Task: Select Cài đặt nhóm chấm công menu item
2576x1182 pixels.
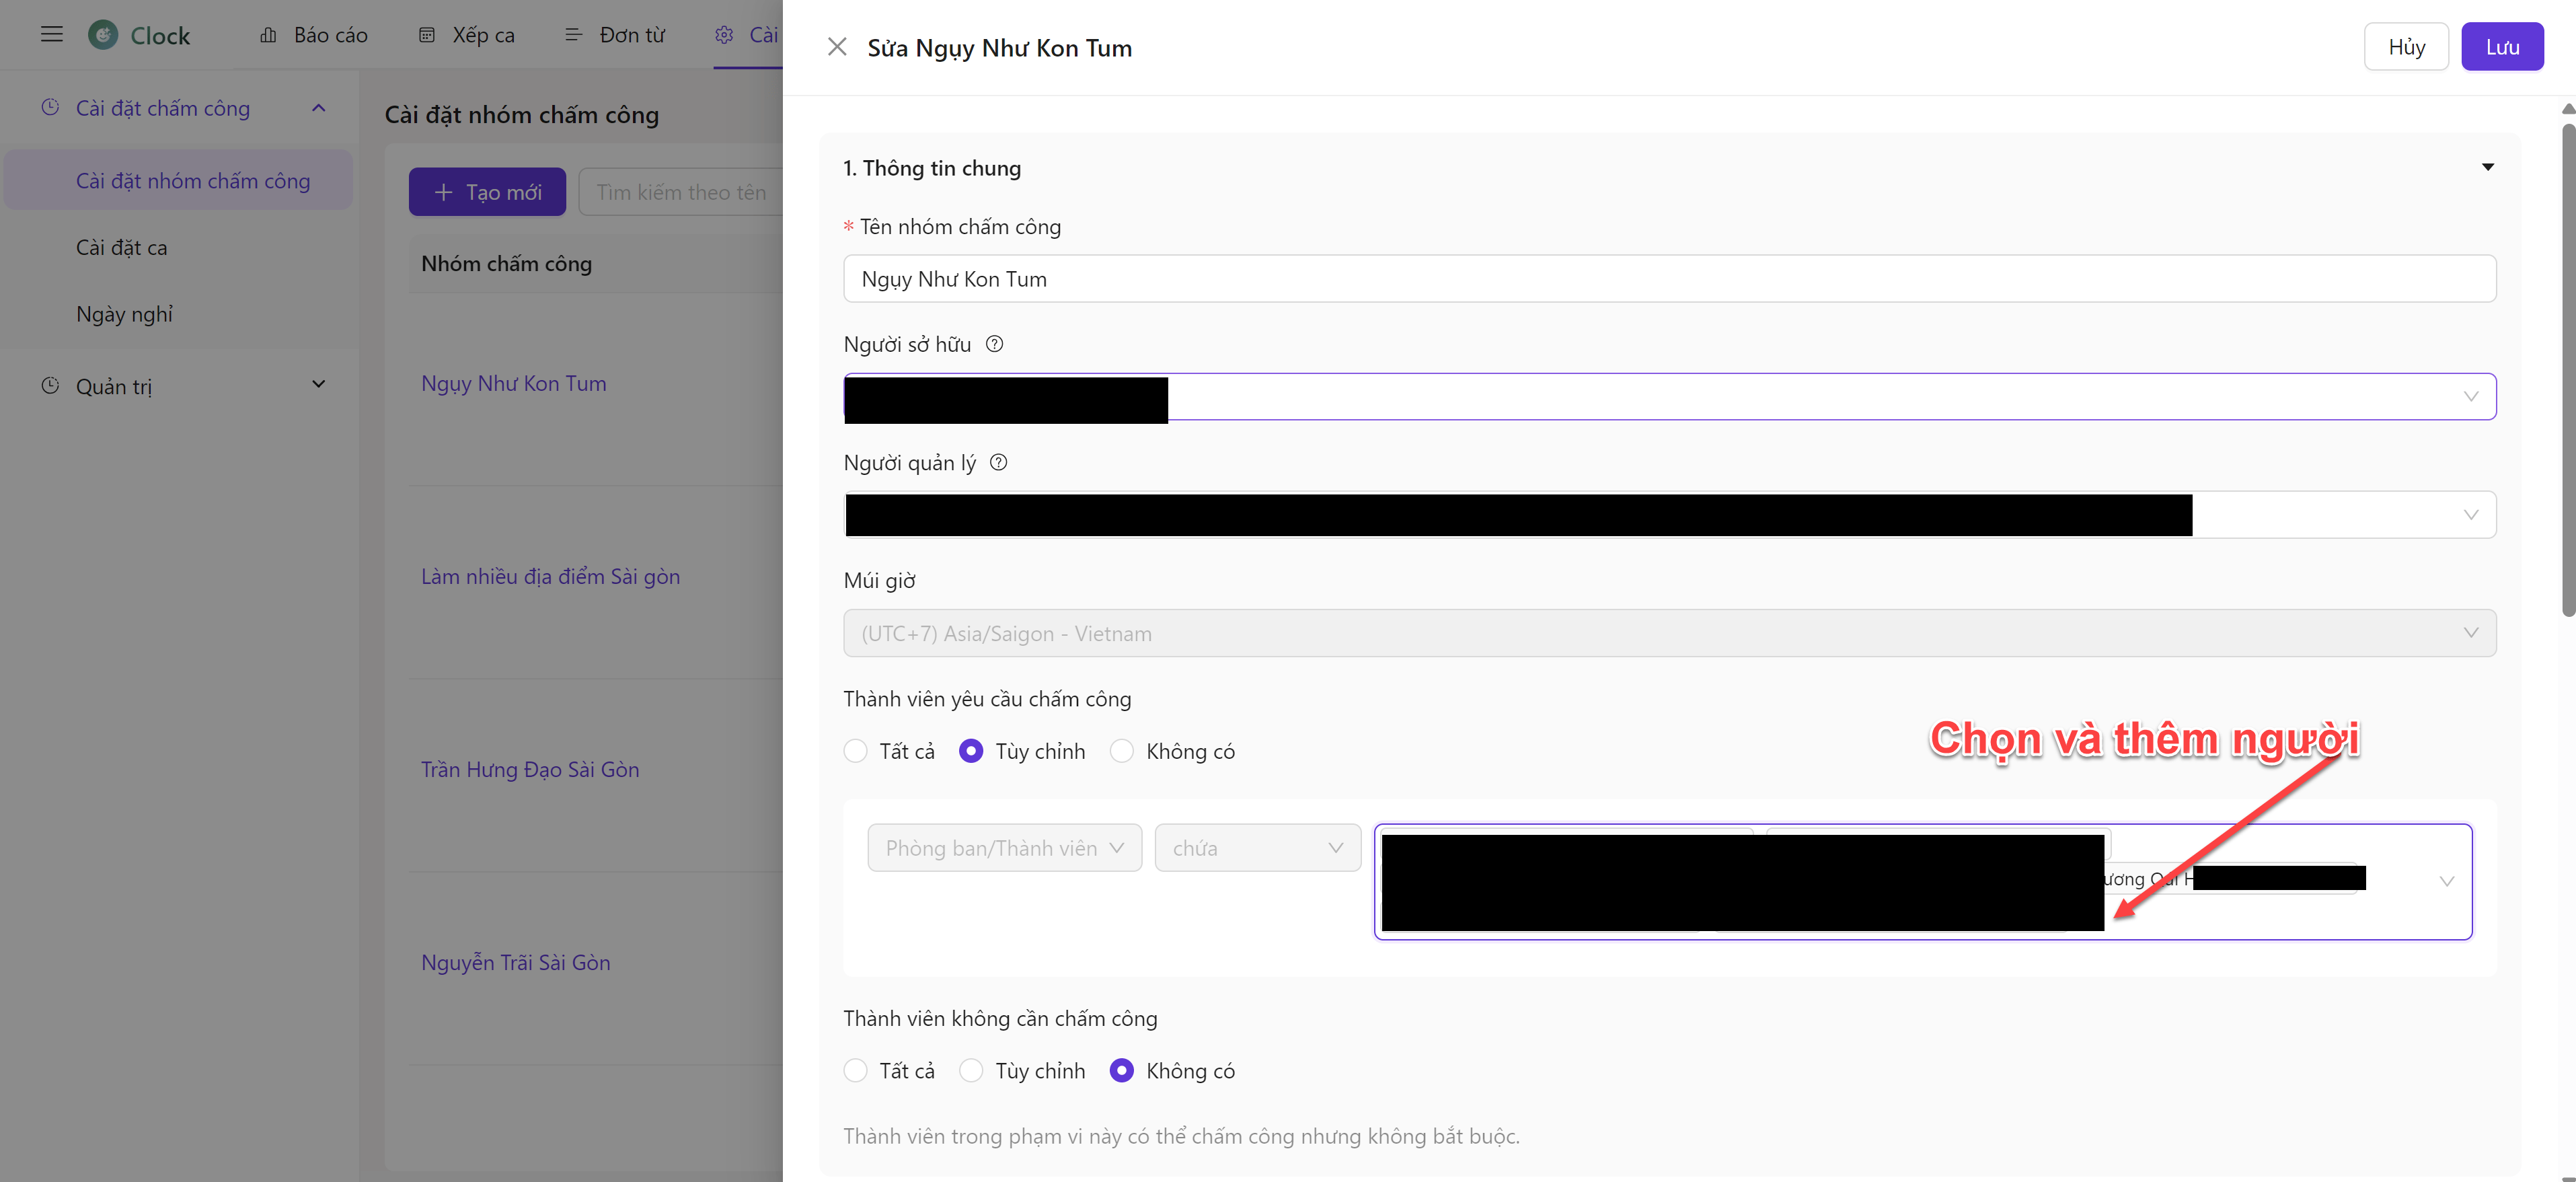Action: (x=178, y=180)
